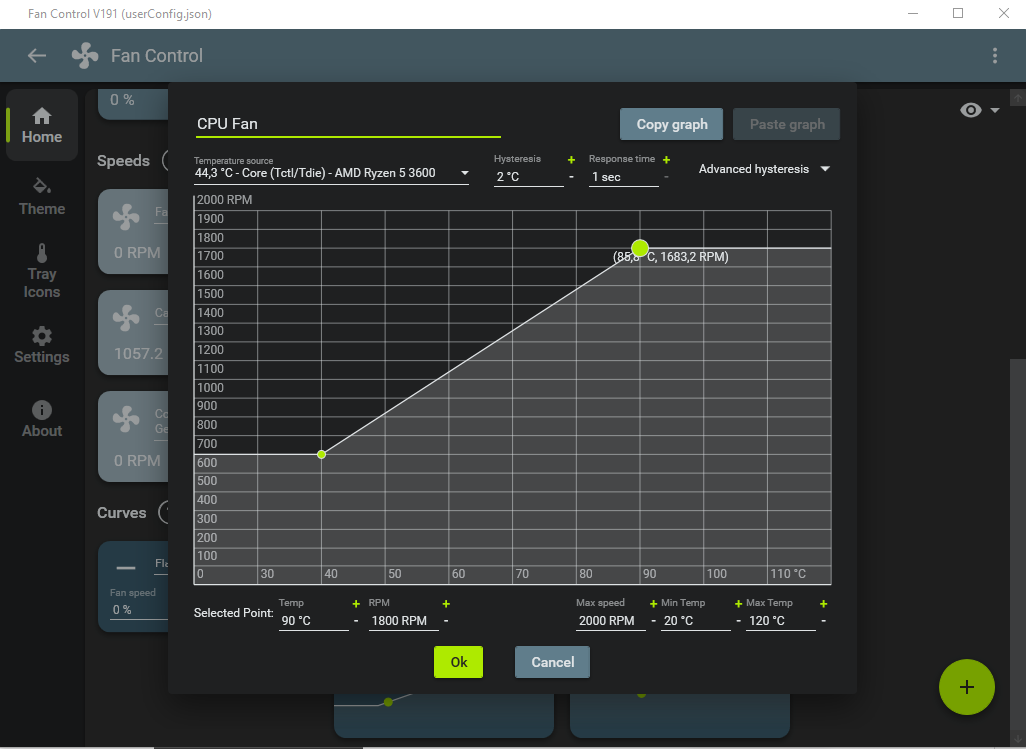Viewport: 1026px width, 749px height.
Task: Click the 1057.2 speed value
Action: coord(138,354)
